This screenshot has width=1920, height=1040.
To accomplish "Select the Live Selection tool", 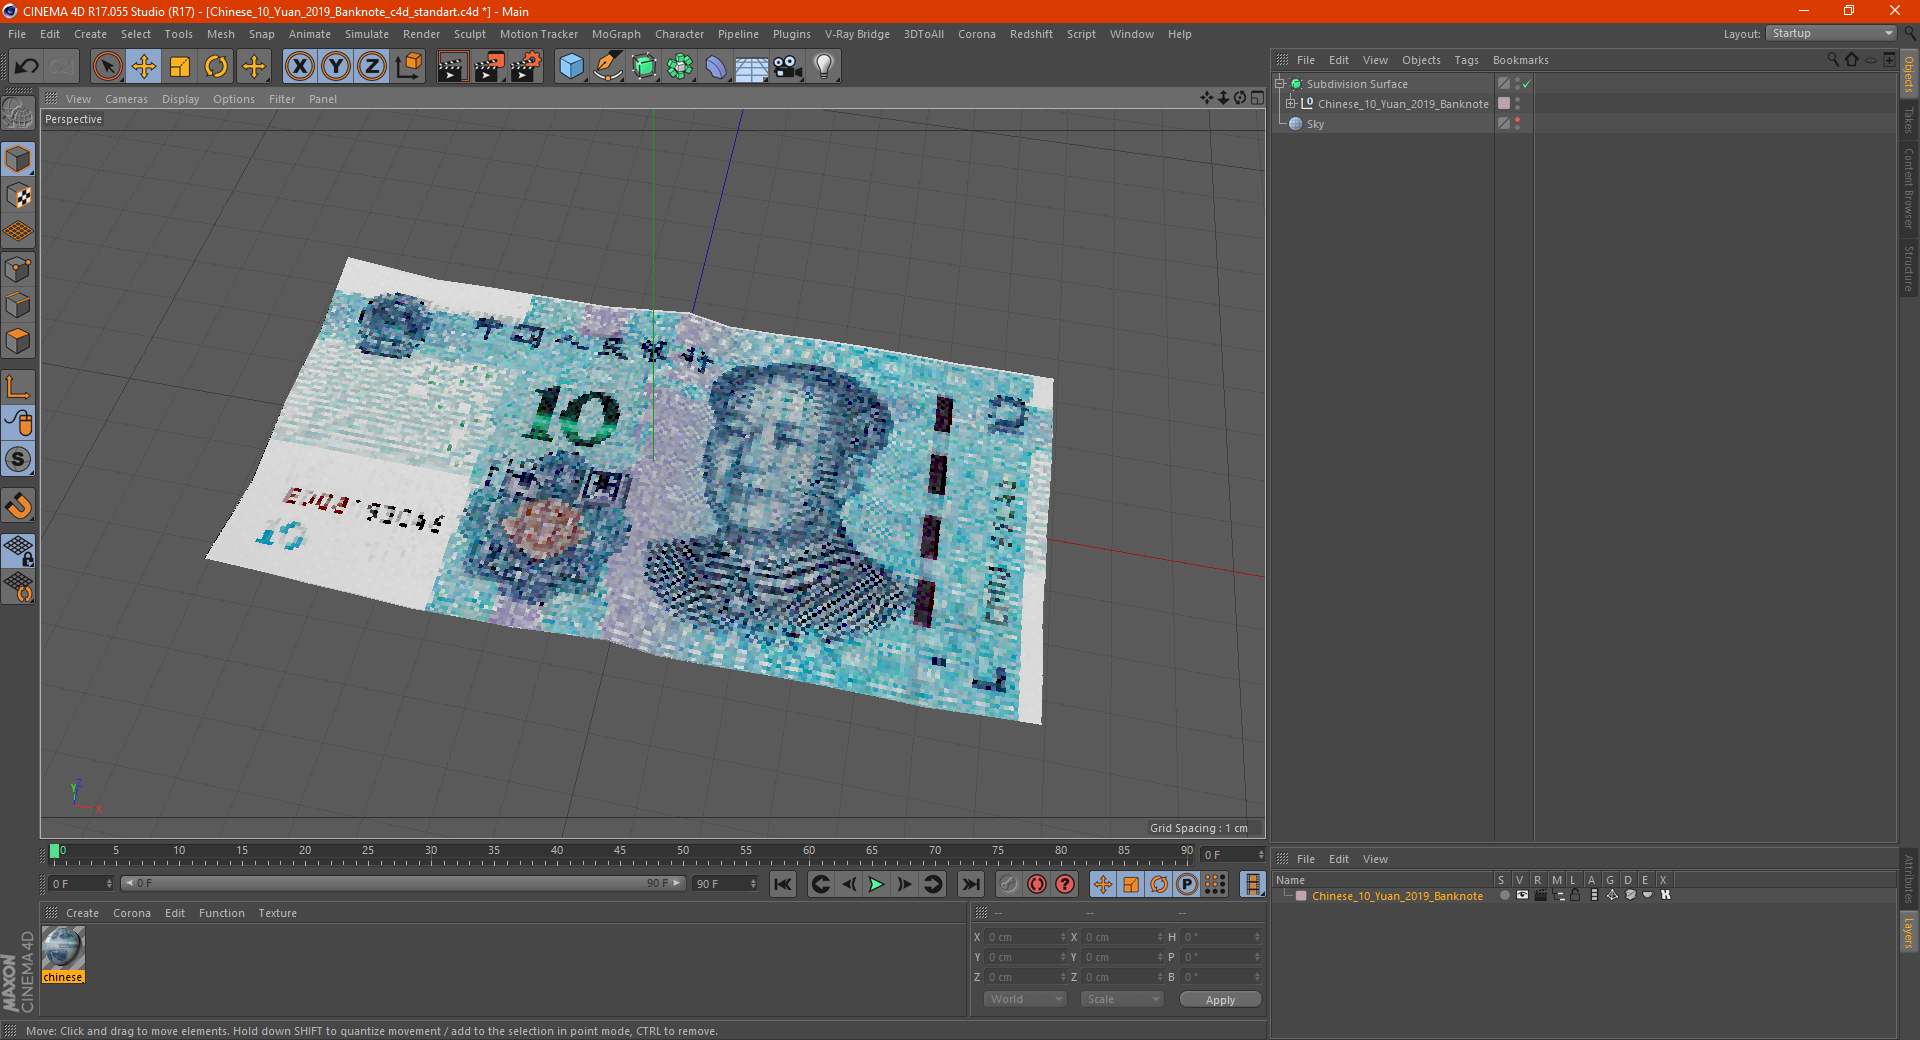I will click(x=107, y=67).
